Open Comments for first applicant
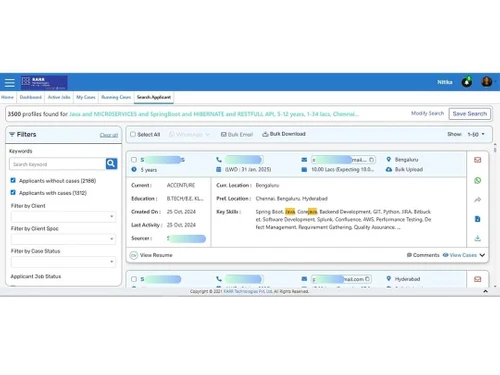This screenshot has width=500, height=375. pos(423,255)
